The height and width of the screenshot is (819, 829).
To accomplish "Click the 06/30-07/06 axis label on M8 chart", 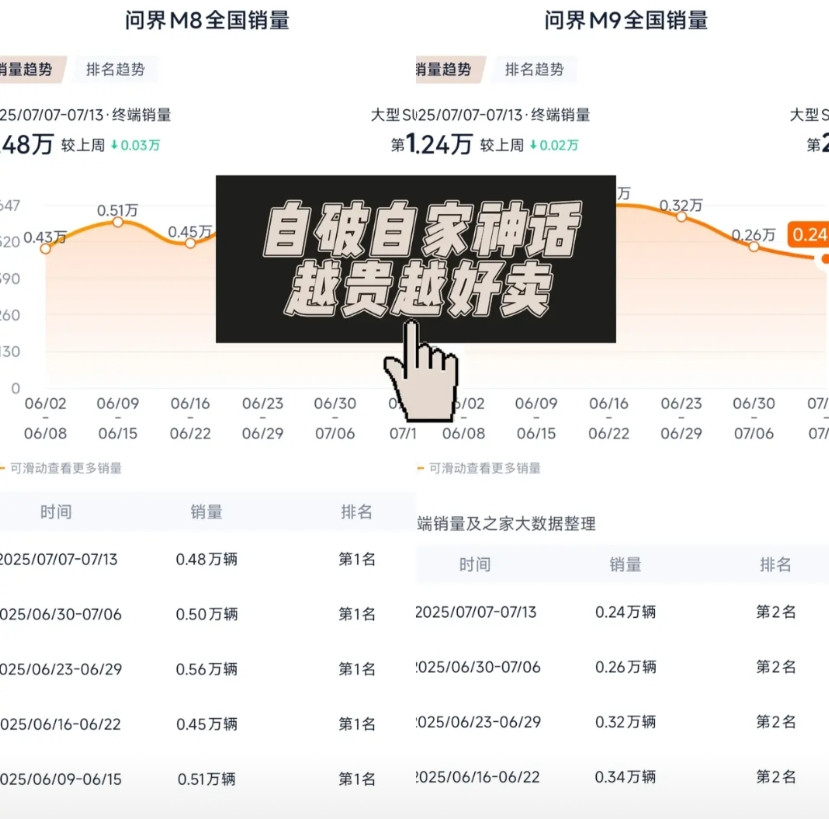I will pyautogui.click(x=335, y=418).
